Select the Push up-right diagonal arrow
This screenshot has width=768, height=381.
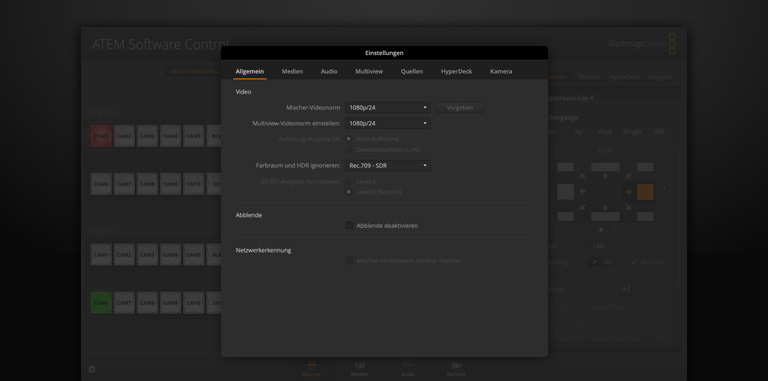pyautogui.click(x=628, y=176)
